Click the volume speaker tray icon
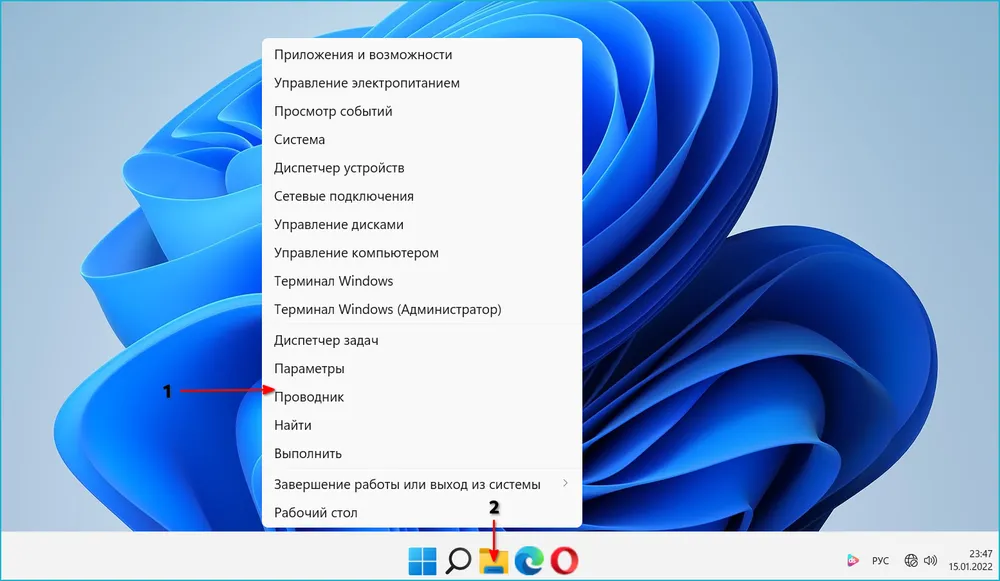1000x581 pixels. click(930, 561)
